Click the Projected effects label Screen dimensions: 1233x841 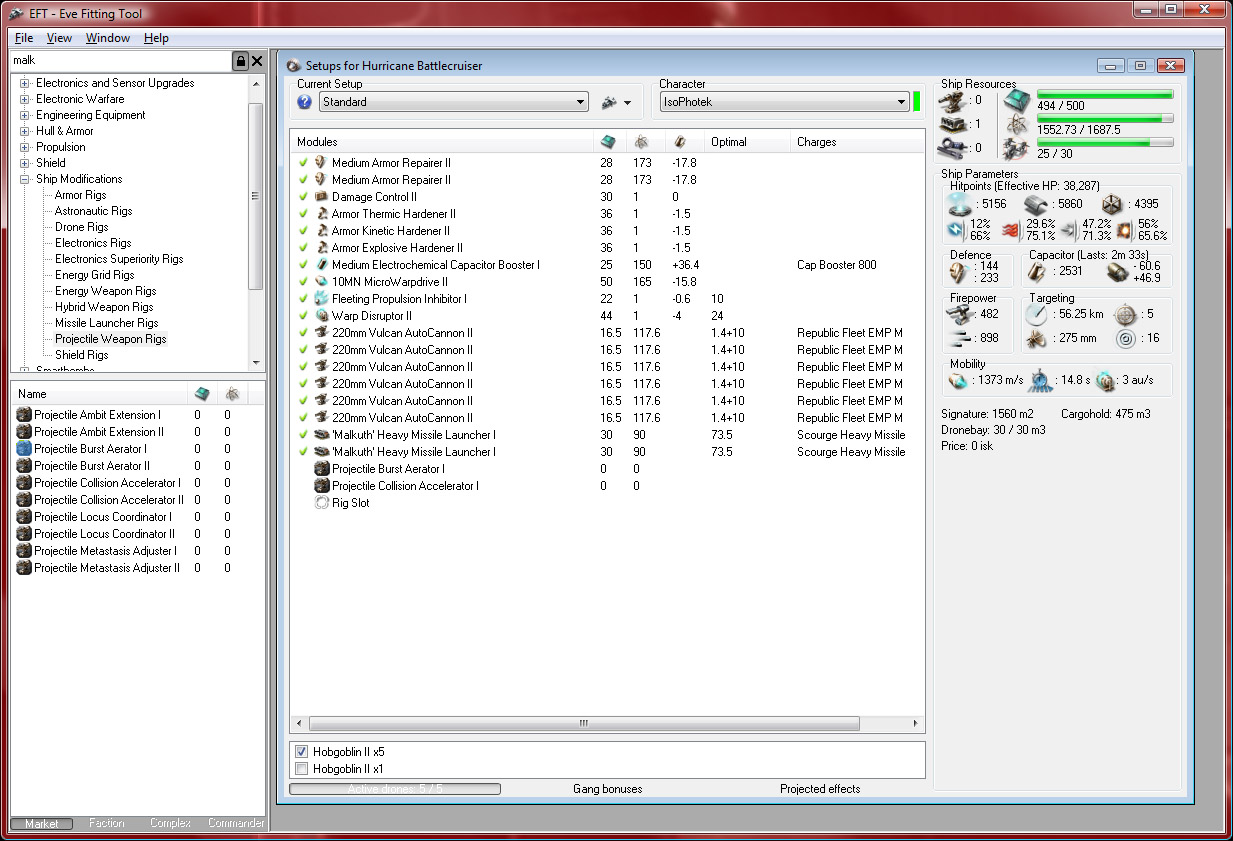[x=820, y=789]
